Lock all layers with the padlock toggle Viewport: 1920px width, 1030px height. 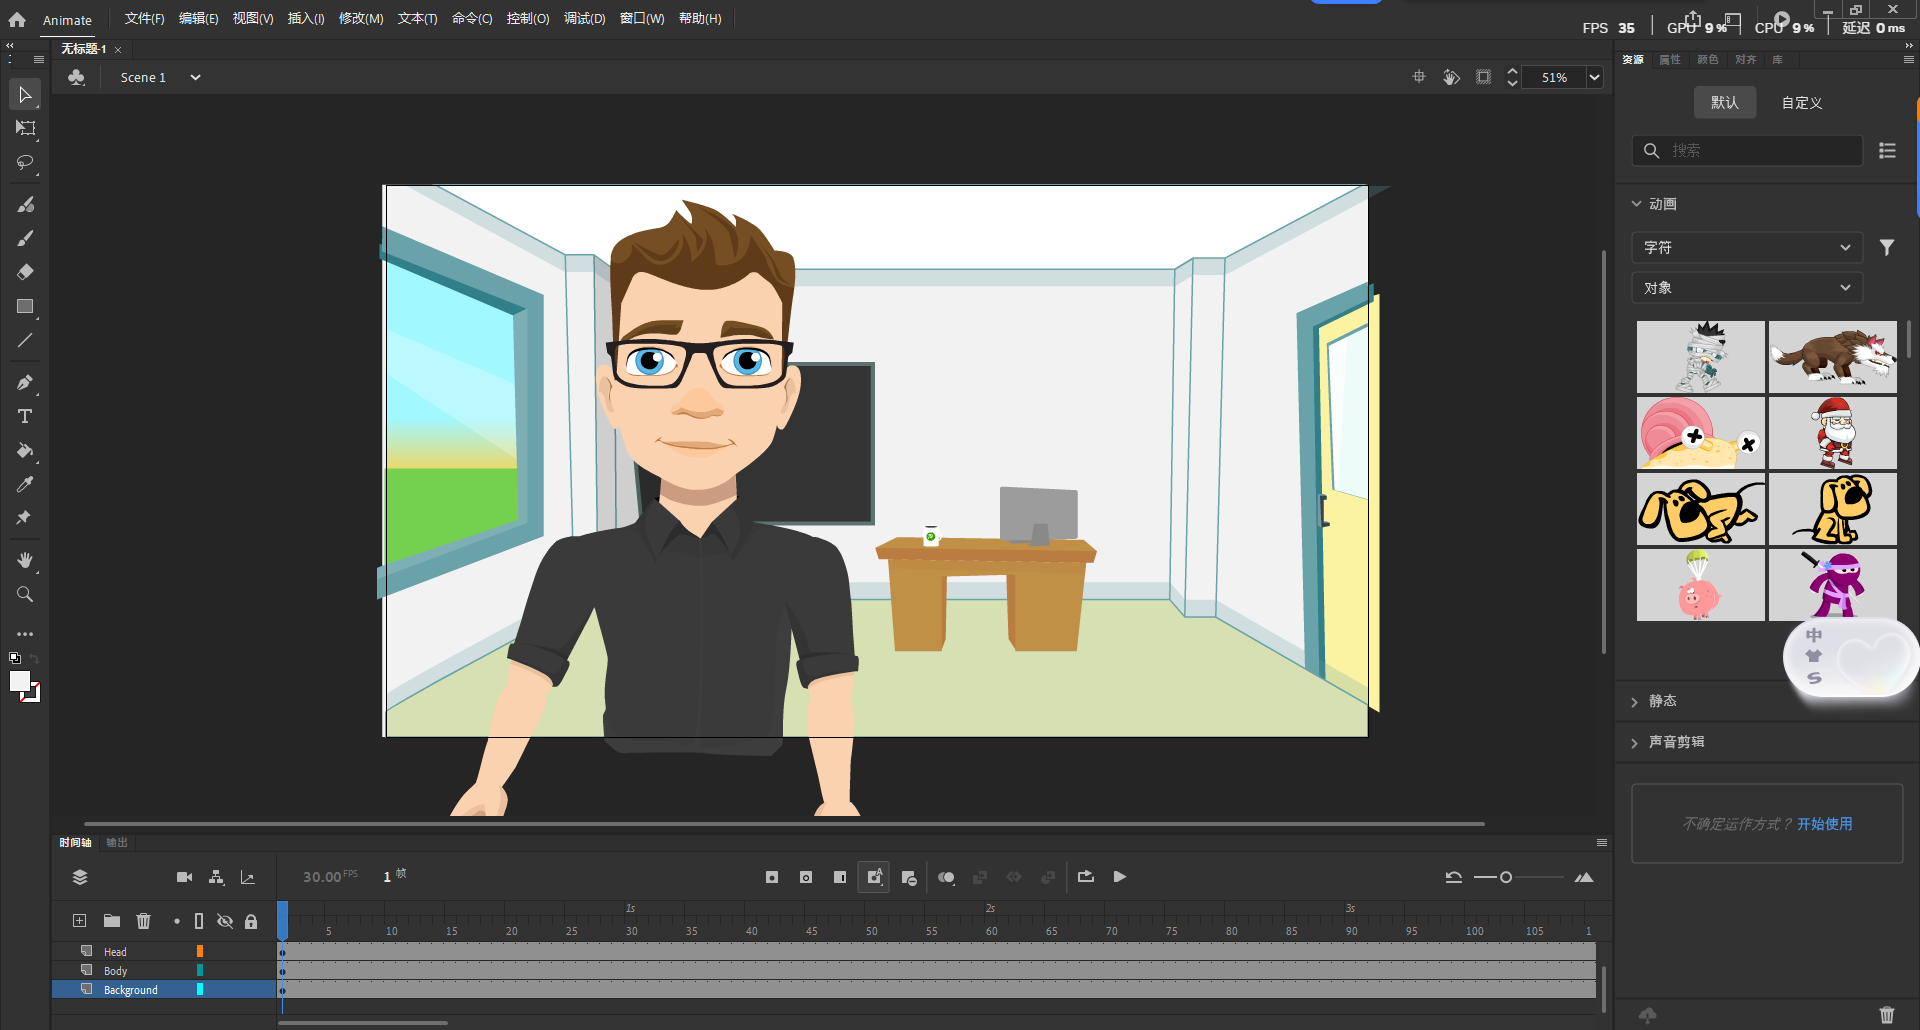pyautogui.click(x=251, y=921)
